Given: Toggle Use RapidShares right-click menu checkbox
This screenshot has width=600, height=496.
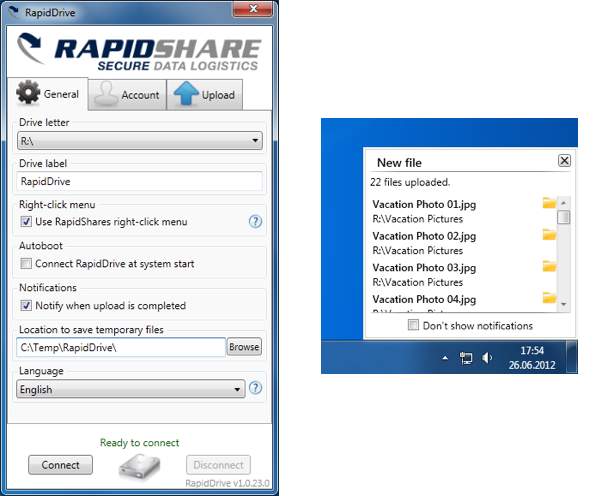Looking at the screenshot, I should tap(26, 222).
